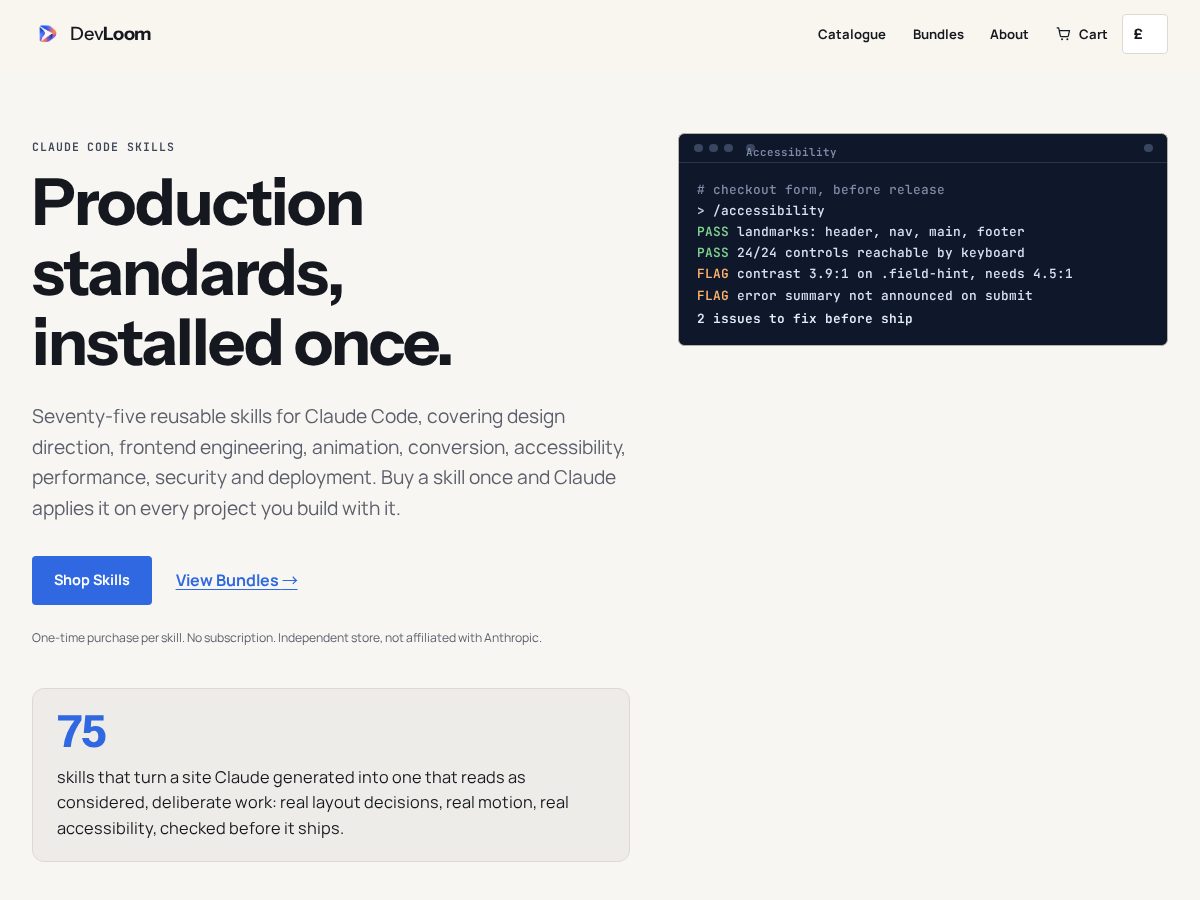Click the Accessibility terminal window title
The image size is (1200, 900).
pos(791,152)
